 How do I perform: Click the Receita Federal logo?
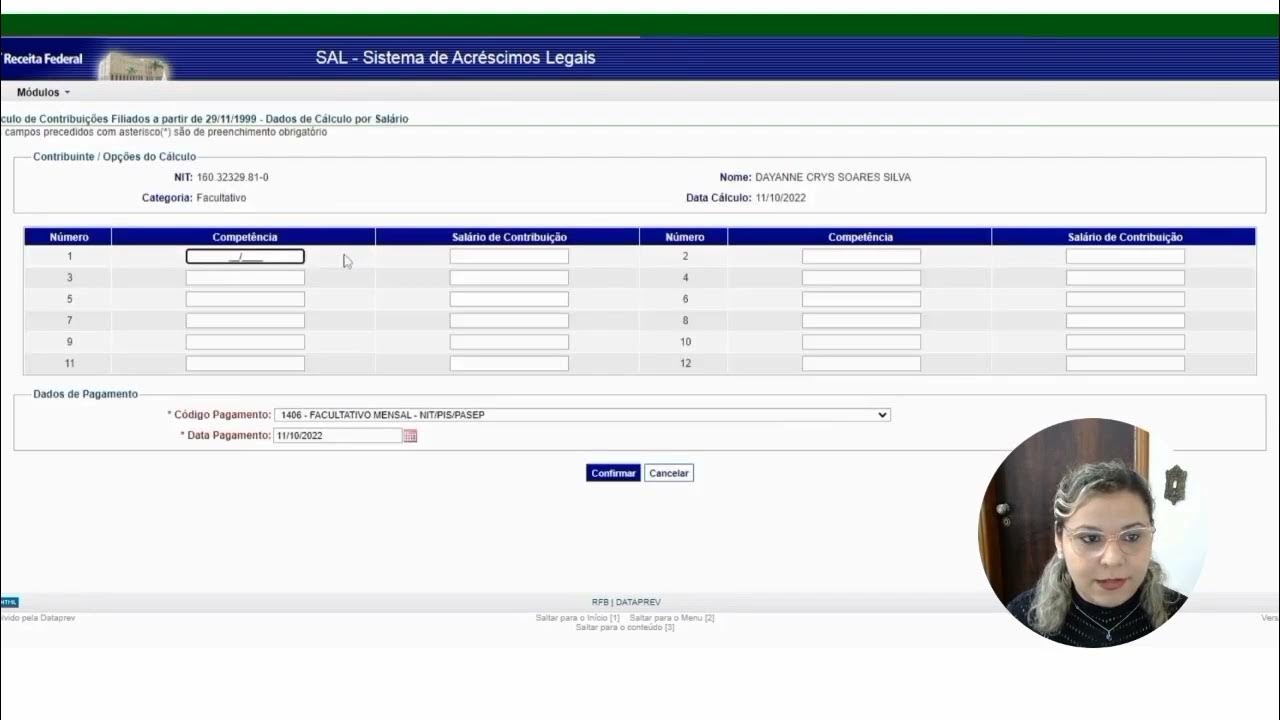coord(43,59)
